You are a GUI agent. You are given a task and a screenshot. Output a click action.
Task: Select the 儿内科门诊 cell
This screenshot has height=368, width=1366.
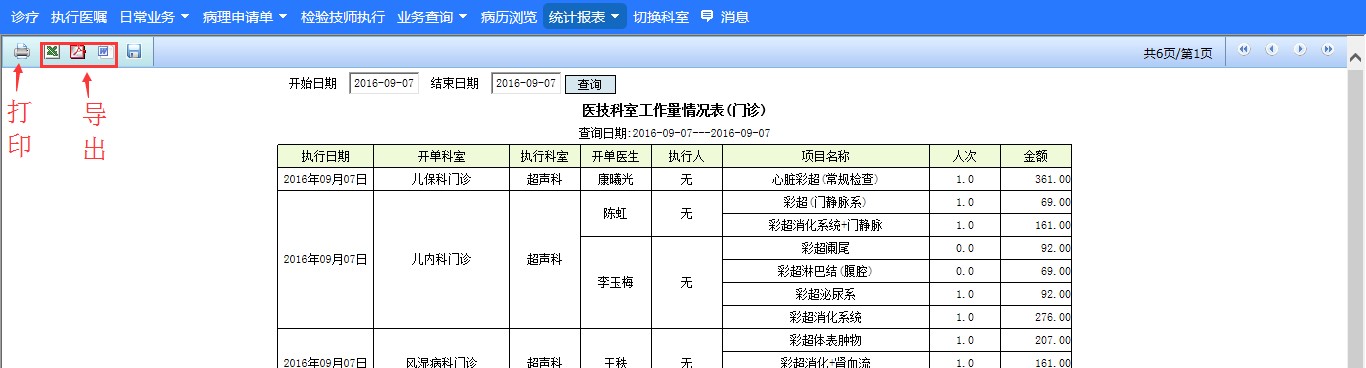[x=441, y=260]
